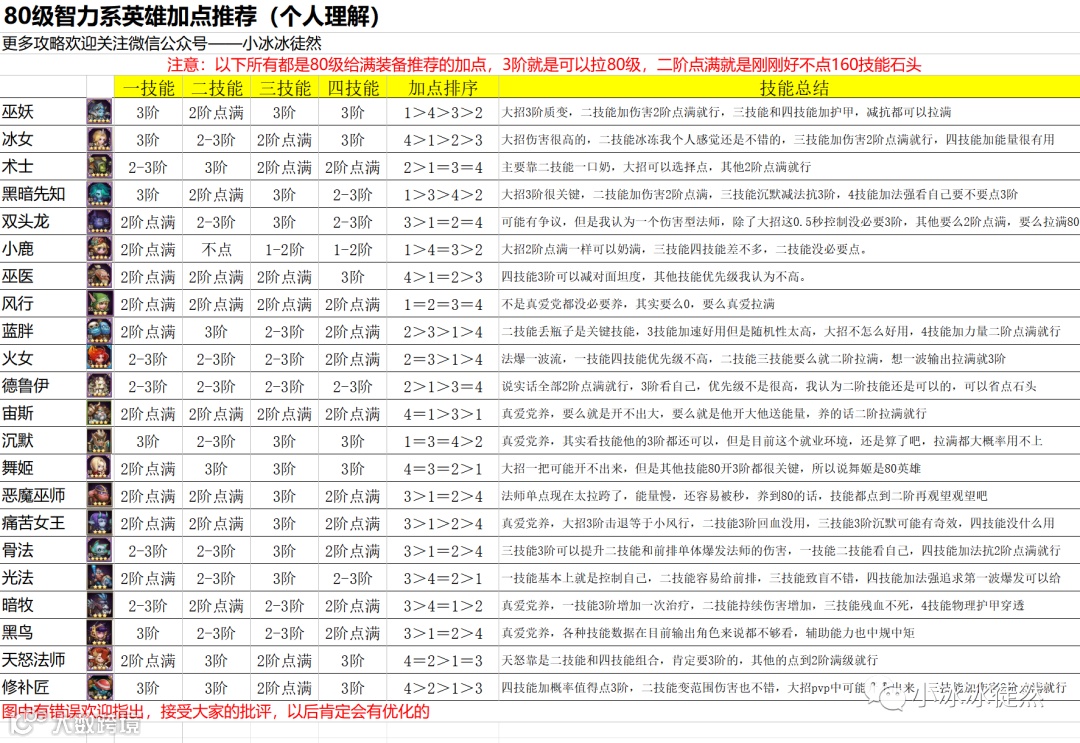Click the red 注意 notice line

pyautogui.click(x=543, y=65)
